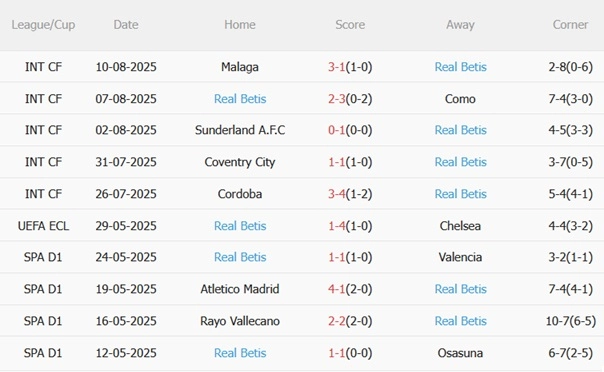Open Real Betis link in Cordoba row
604x372 pixels.
[460, 194]
